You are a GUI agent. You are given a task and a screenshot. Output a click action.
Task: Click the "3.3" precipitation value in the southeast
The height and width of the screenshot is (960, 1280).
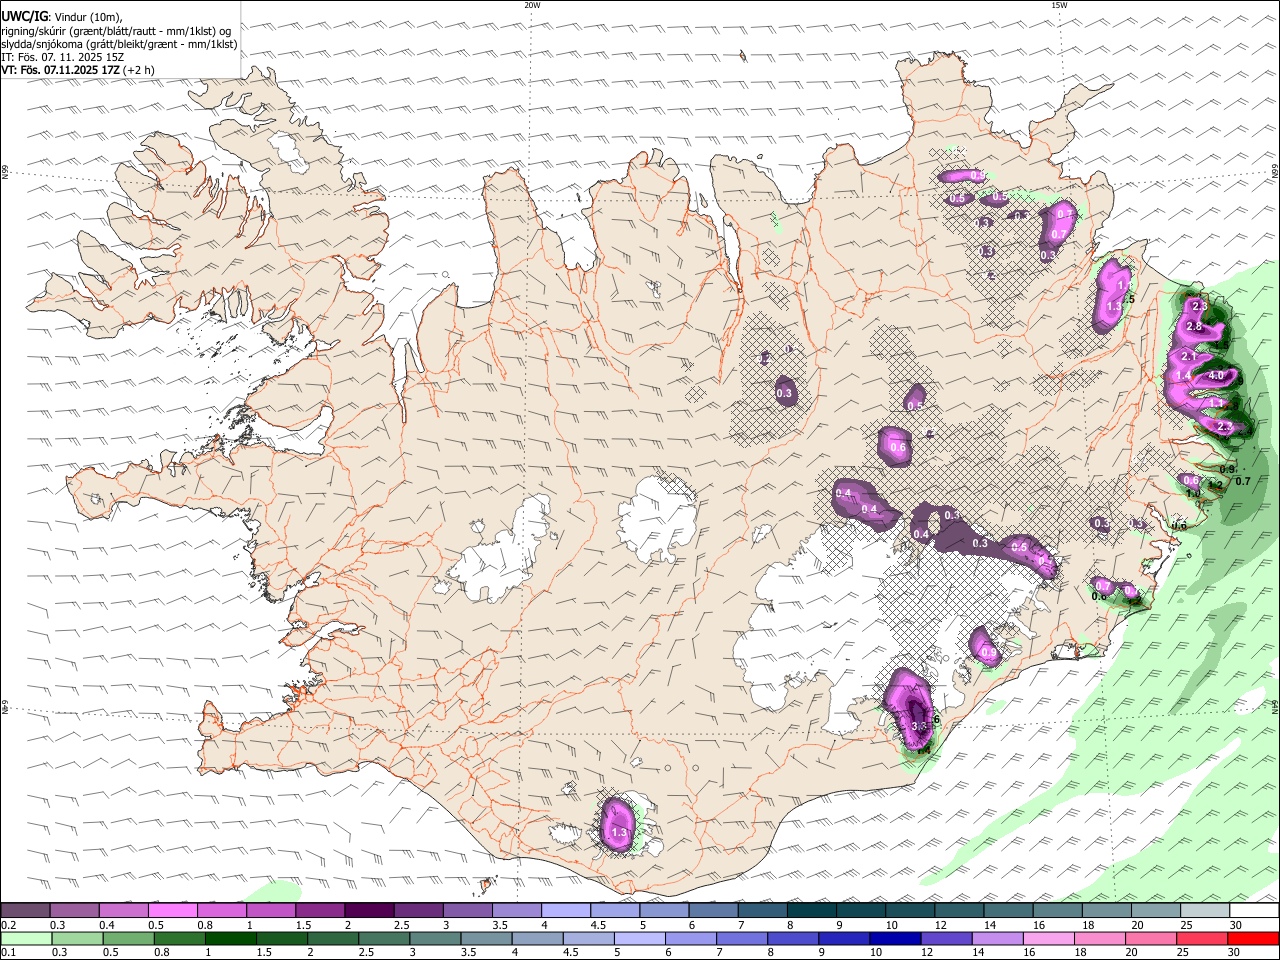921,726
